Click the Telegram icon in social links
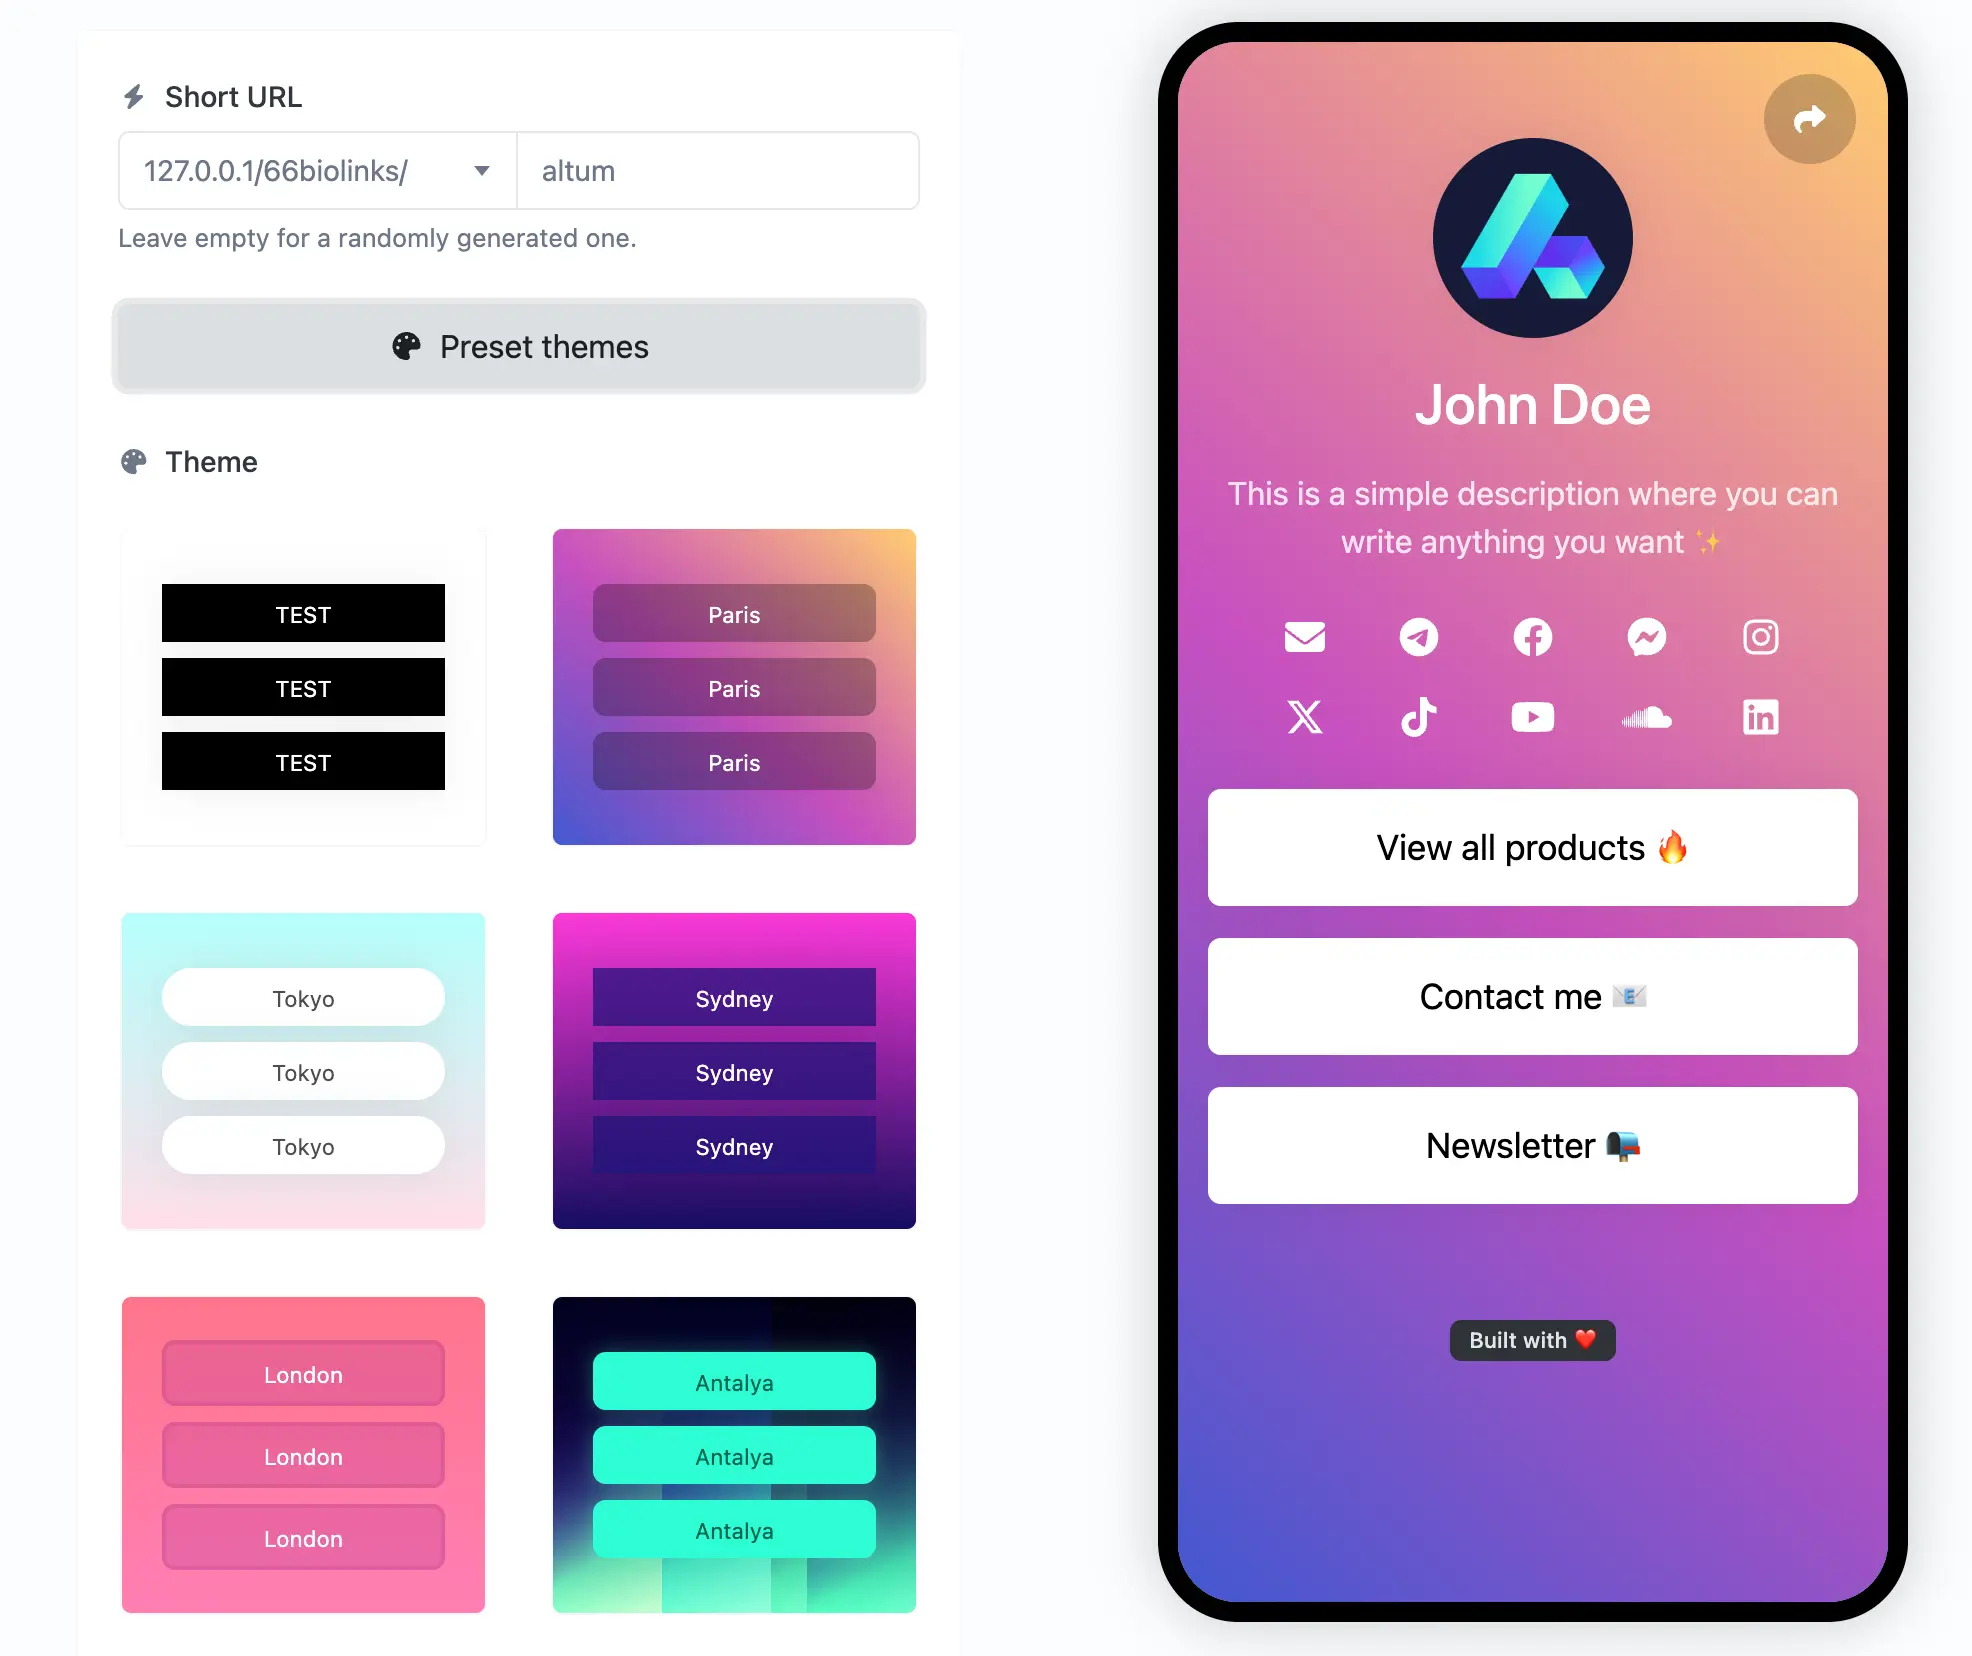1972x1656 pixels. click(1418, 636)
